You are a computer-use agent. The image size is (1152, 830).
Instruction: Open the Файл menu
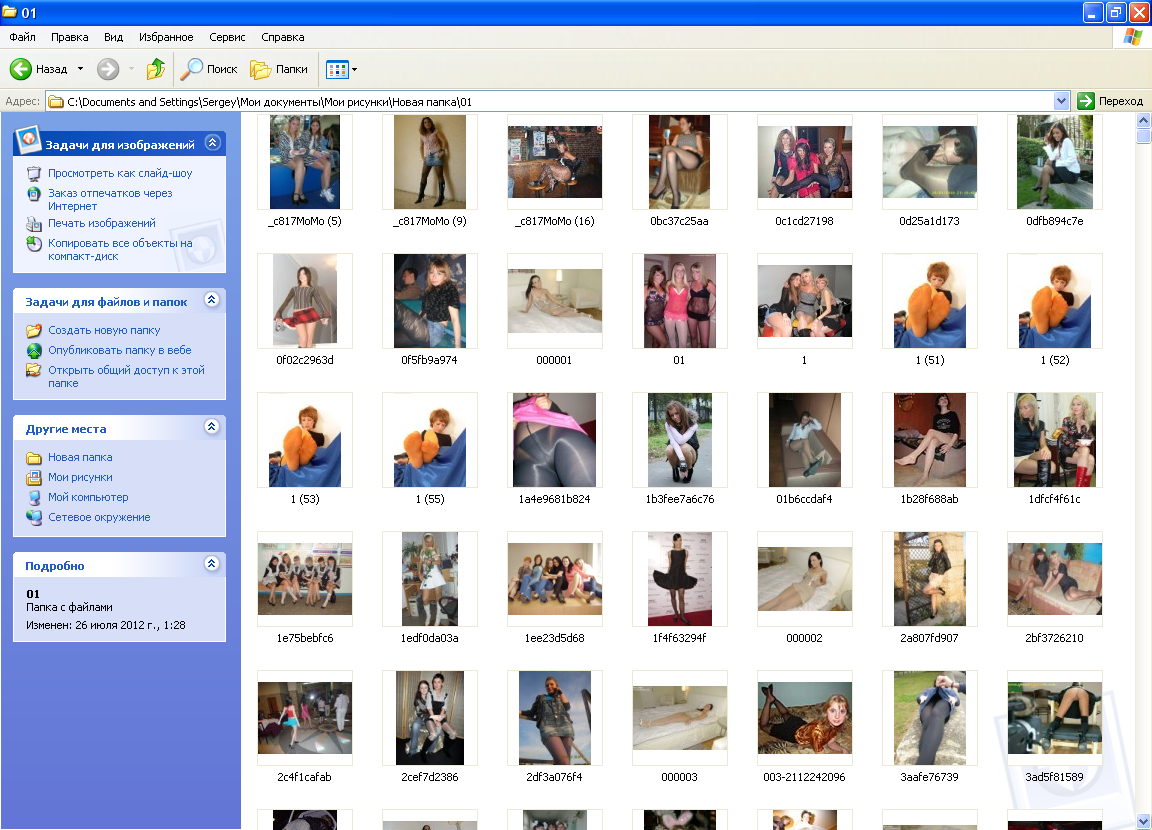point(23,37)
